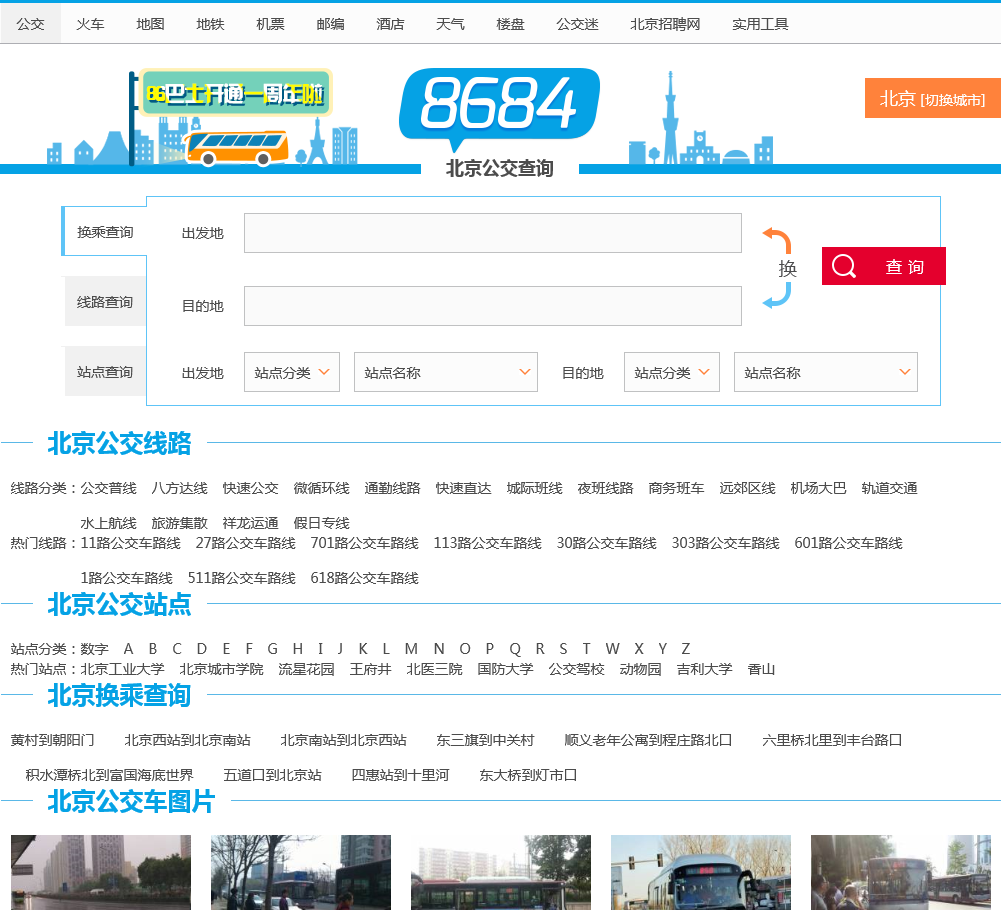Screen dimensions: 1001x910
Task: Focus the 出发地 text input
Action: coord(493,233)
